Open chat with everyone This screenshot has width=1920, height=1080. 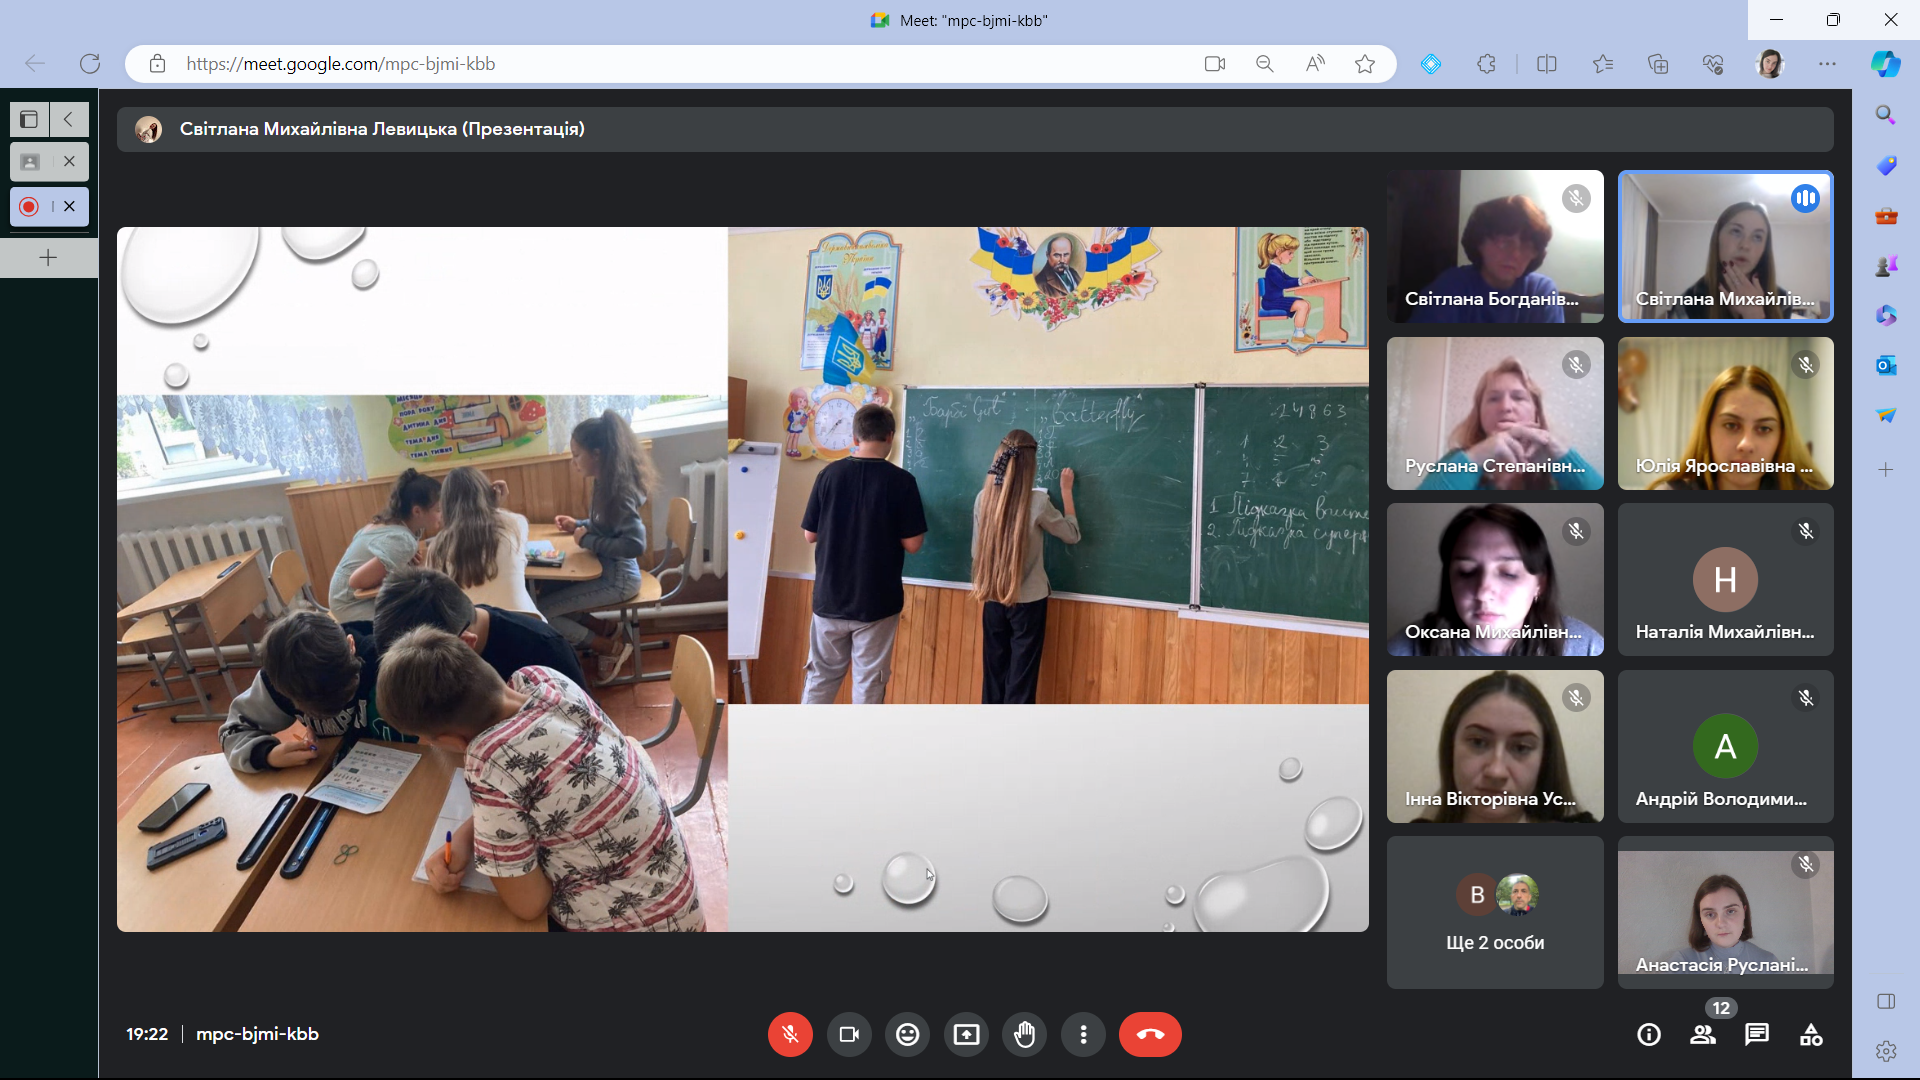(x=1757, y=1035)
